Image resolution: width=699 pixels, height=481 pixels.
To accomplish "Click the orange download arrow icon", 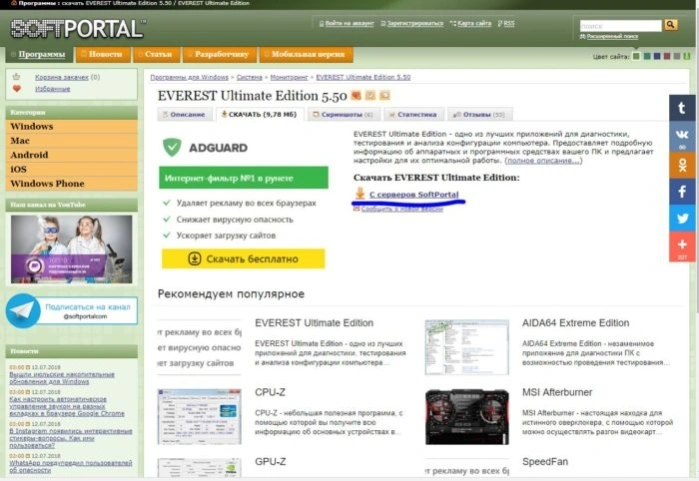I will tap(360, 193).
